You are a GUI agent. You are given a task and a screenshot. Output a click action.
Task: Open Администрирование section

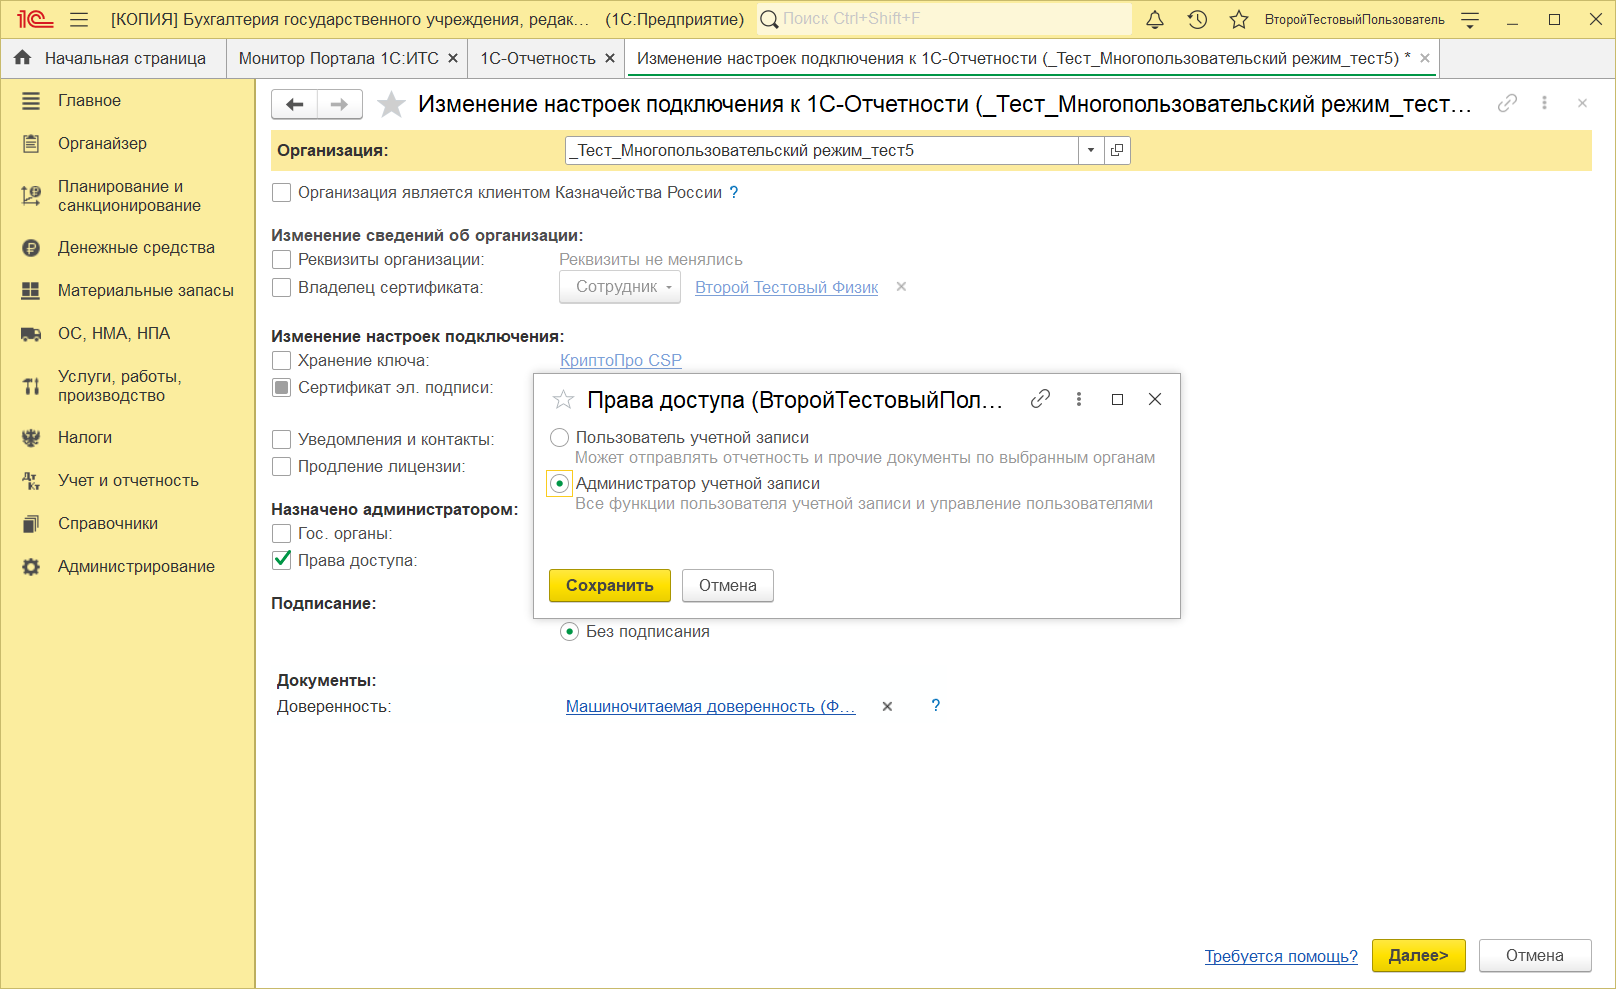(136, 566)
